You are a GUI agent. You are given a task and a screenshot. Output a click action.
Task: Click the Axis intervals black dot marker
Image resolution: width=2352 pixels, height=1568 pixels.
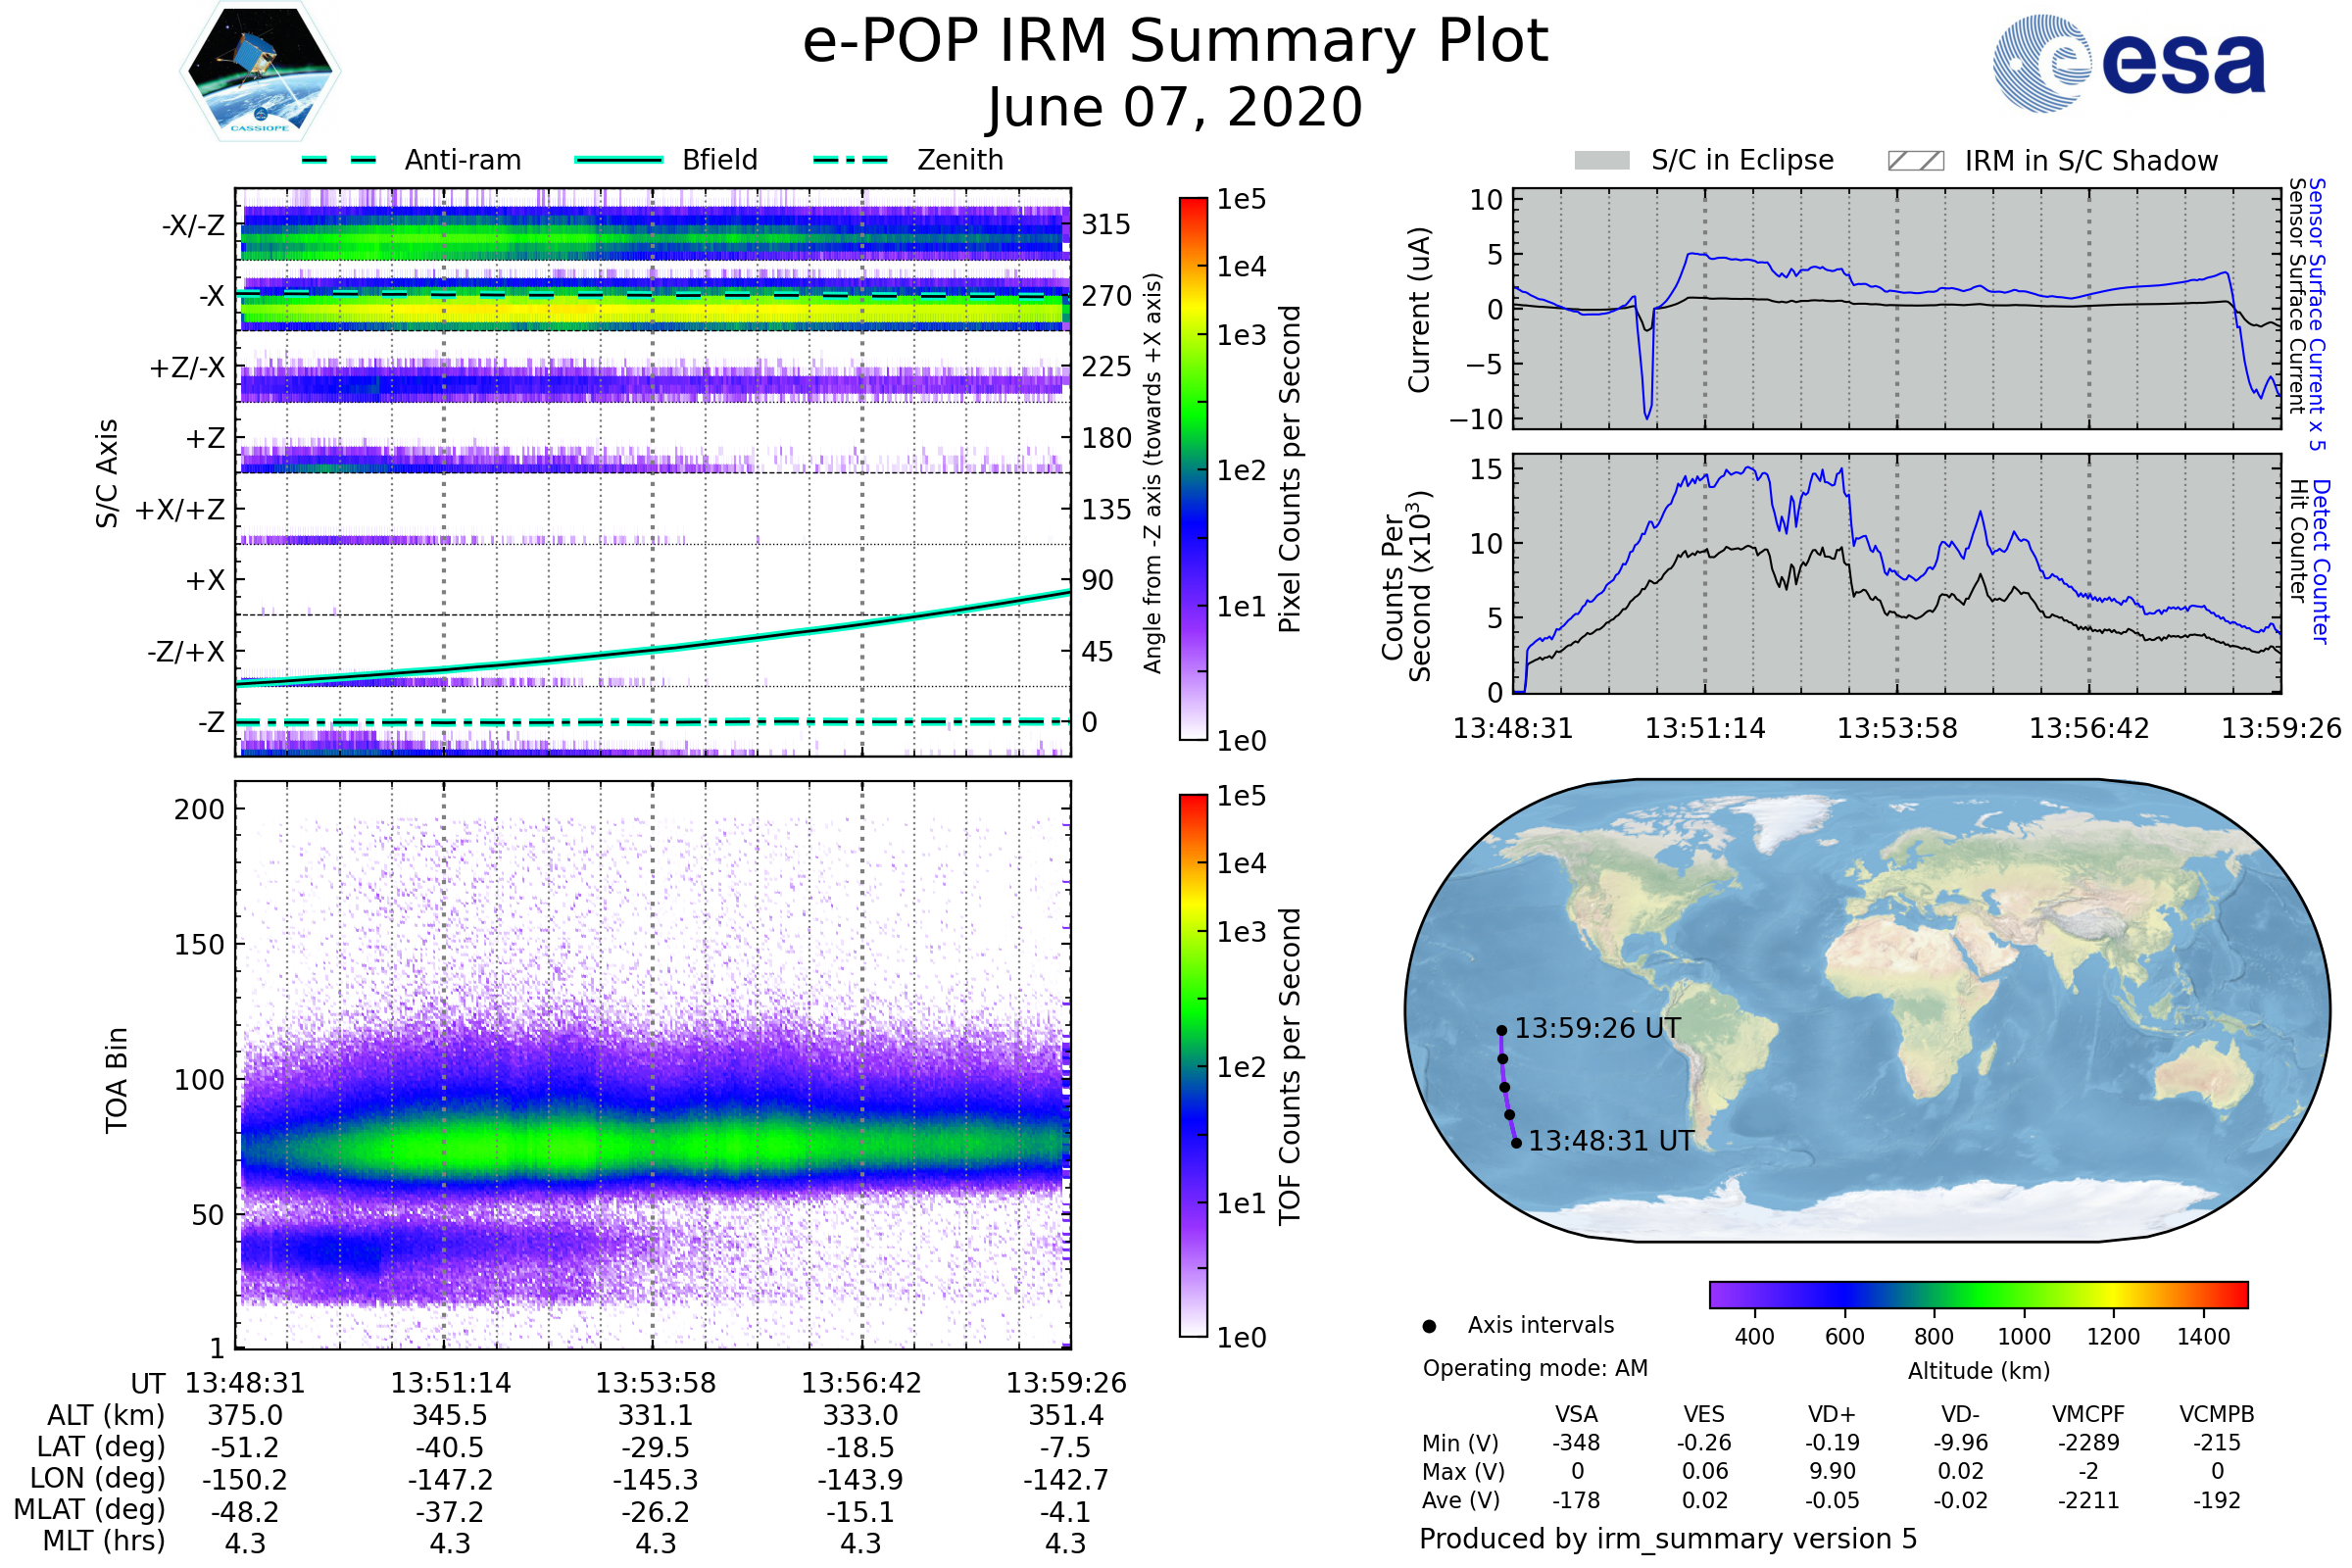click(x=1429, y=1326)
